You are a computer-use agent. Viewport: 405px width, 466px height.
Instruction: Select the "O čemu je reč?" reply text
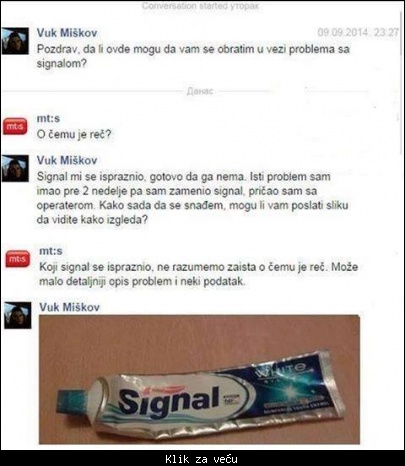tap(74, 135)
